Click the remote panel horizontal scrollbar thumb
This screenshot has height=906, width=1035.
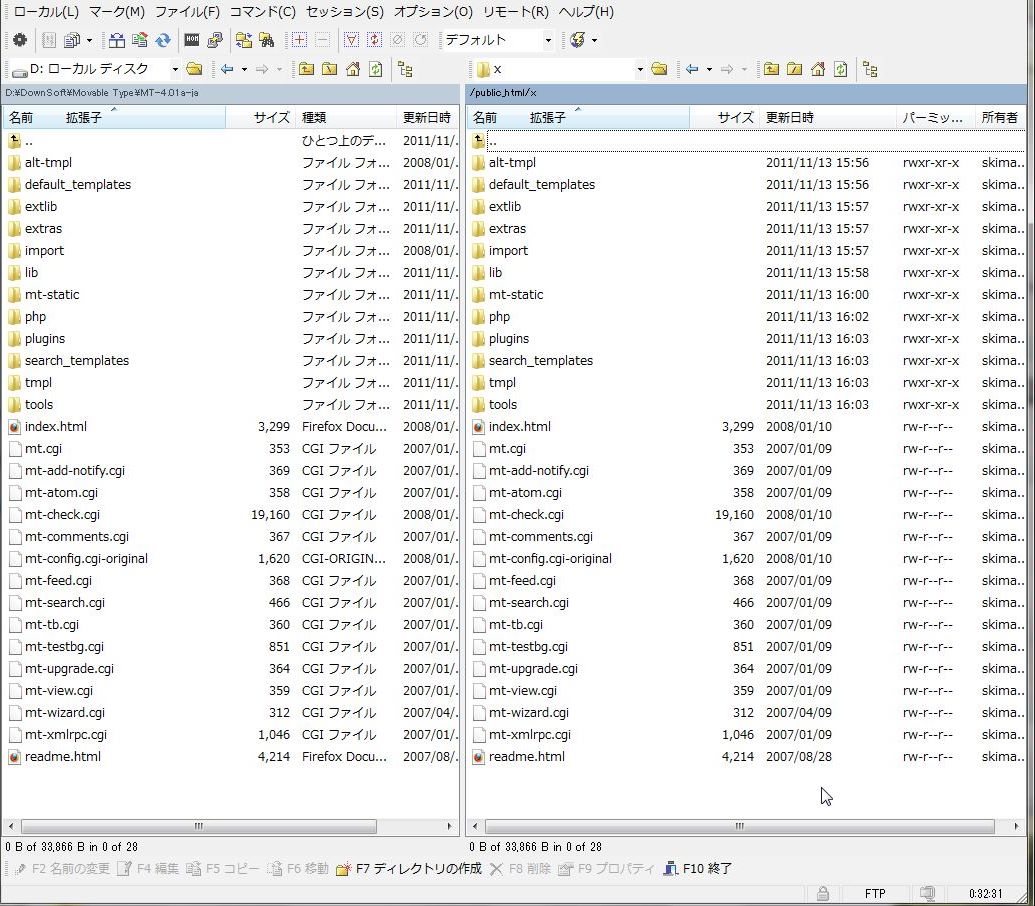click(740, 826)
